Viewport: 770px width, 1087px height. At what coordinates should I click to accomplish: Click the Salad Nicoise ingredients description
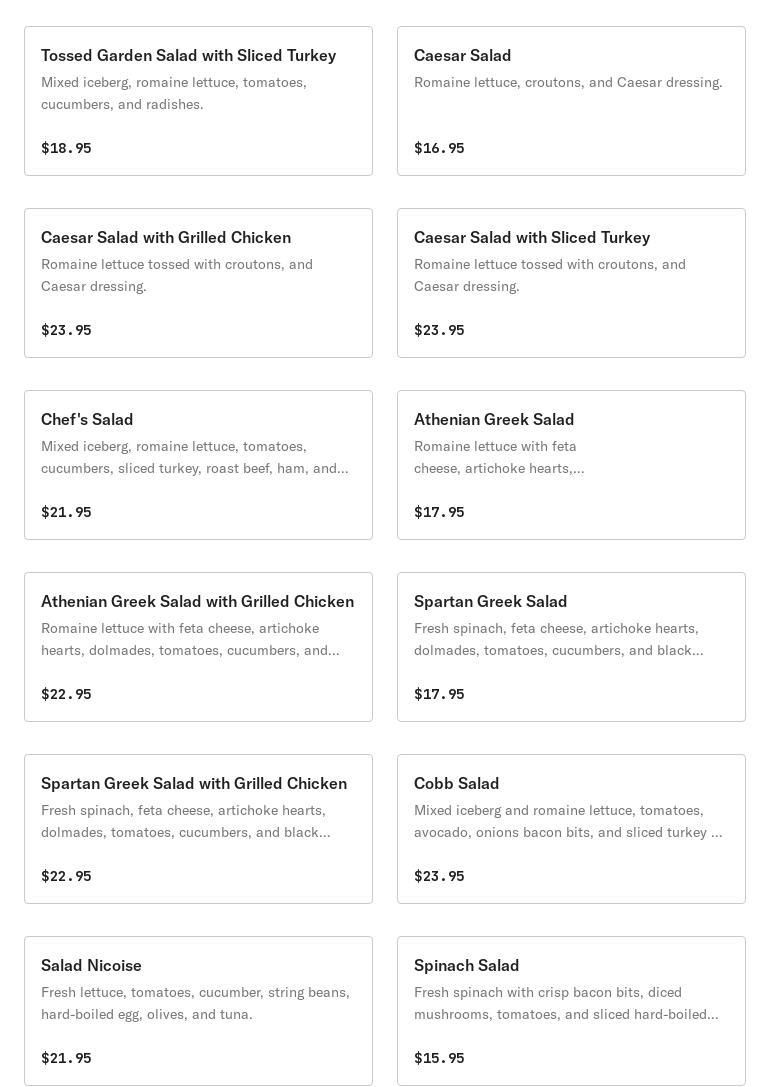coord(195,1003)
